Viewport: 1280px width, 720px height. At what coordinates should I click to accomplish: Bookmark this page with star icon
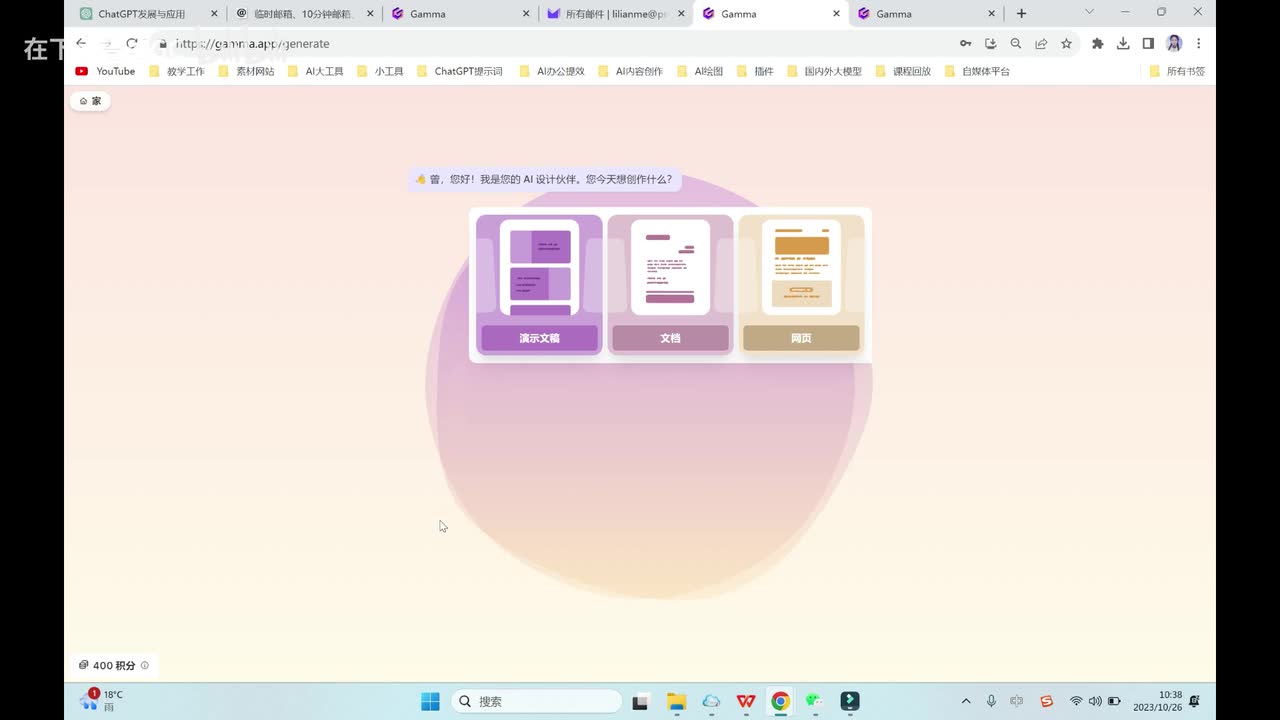[1066, 44]
